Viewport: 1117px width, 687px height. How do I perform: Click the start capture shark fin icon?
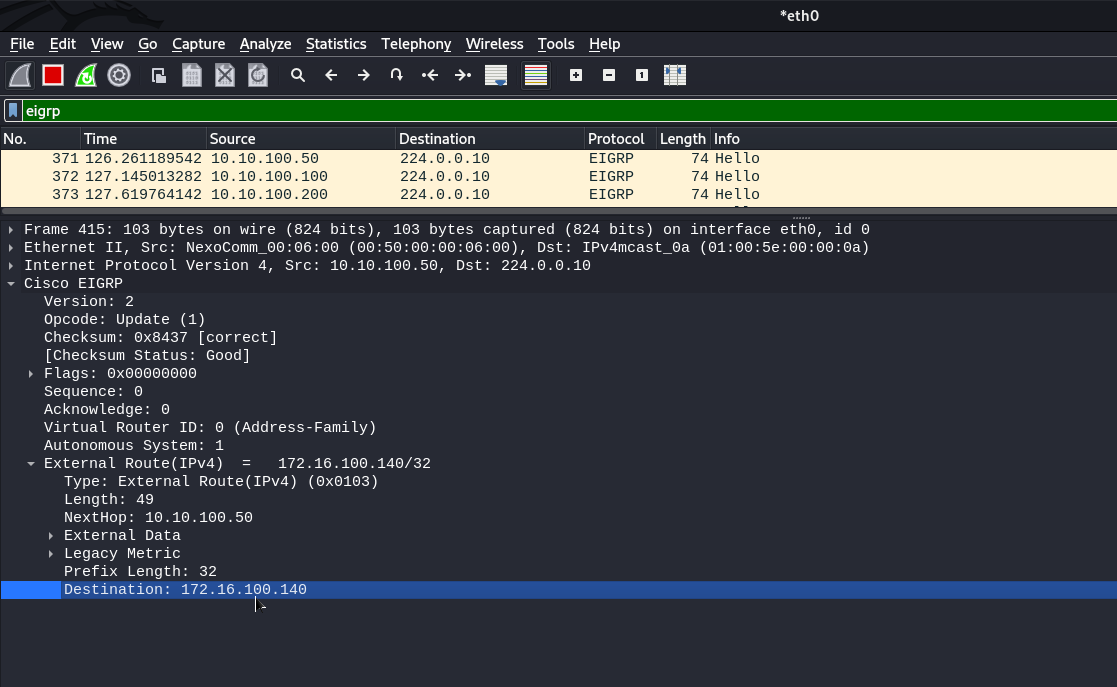click(20, 75)
